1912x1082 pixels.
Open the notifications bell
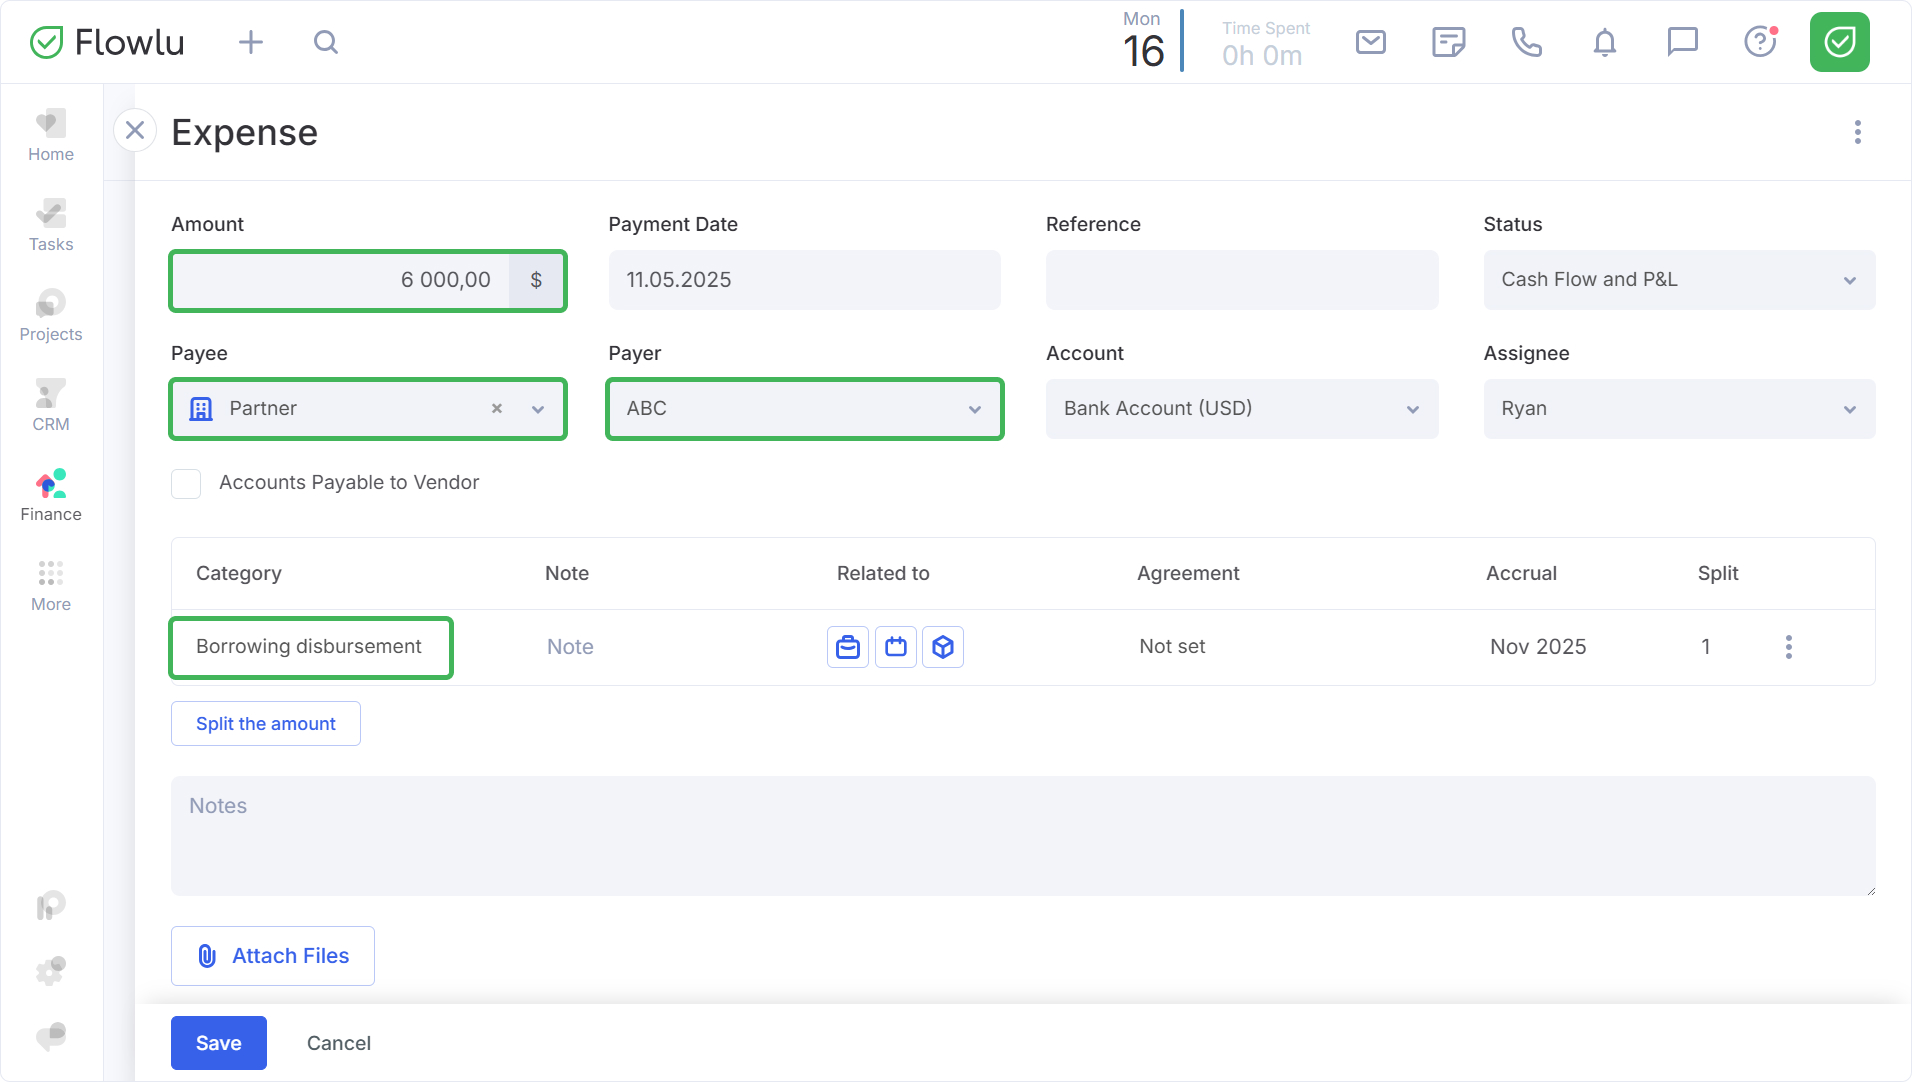1604,42
